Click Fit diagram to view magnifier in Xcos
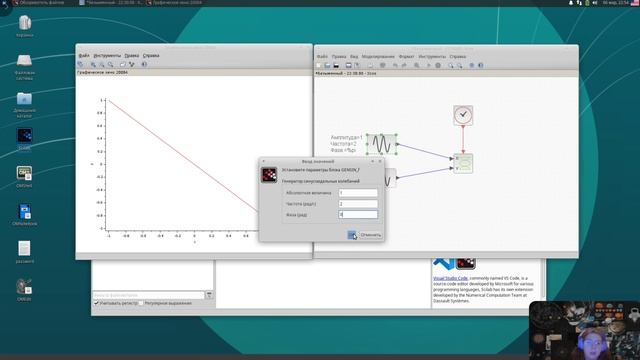 (x=417, y=65)
